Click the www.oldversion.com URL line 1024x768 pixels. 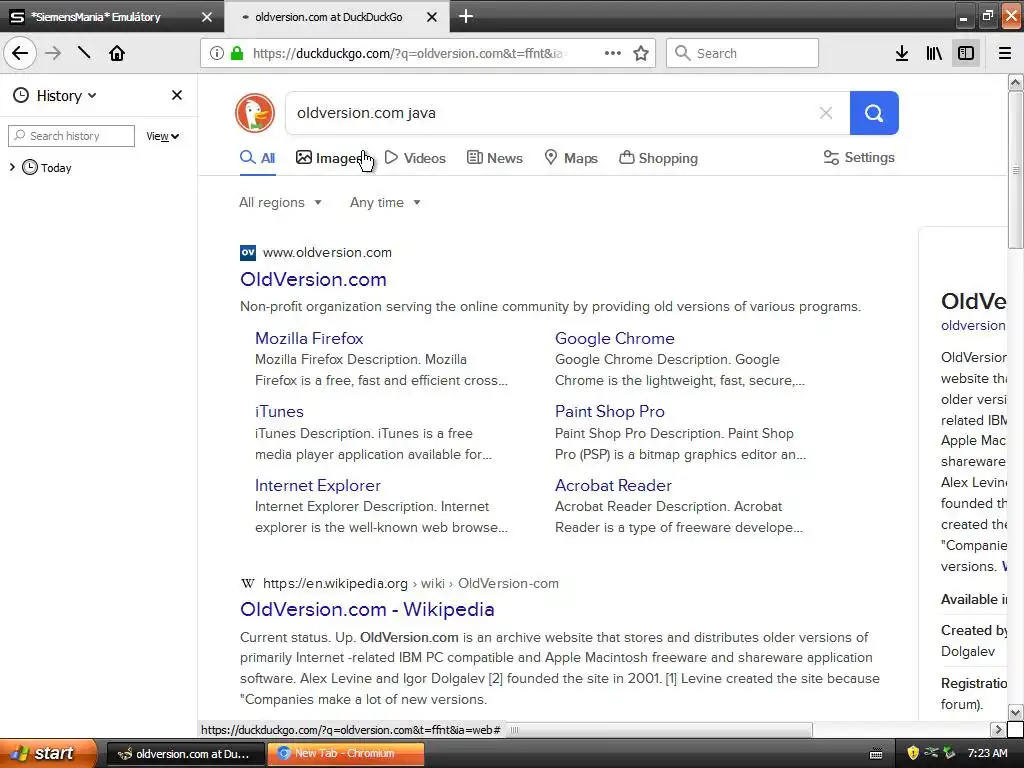[x=327, y=253]
